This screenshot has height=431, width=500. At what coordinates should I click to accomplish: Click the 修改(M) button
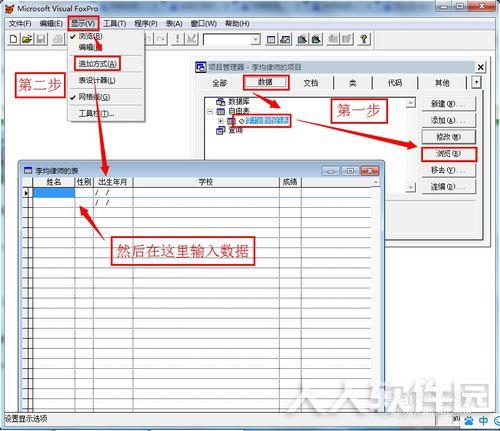point(448,137)
